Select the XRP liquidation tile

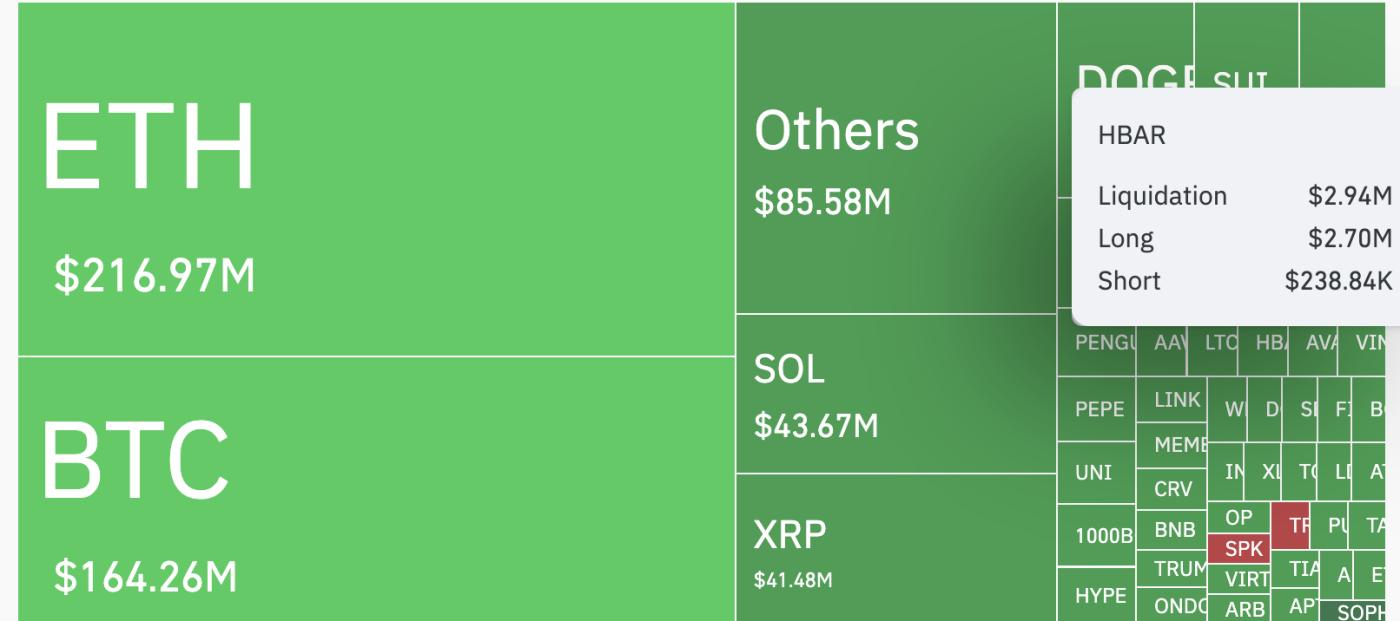pos(895,547)
